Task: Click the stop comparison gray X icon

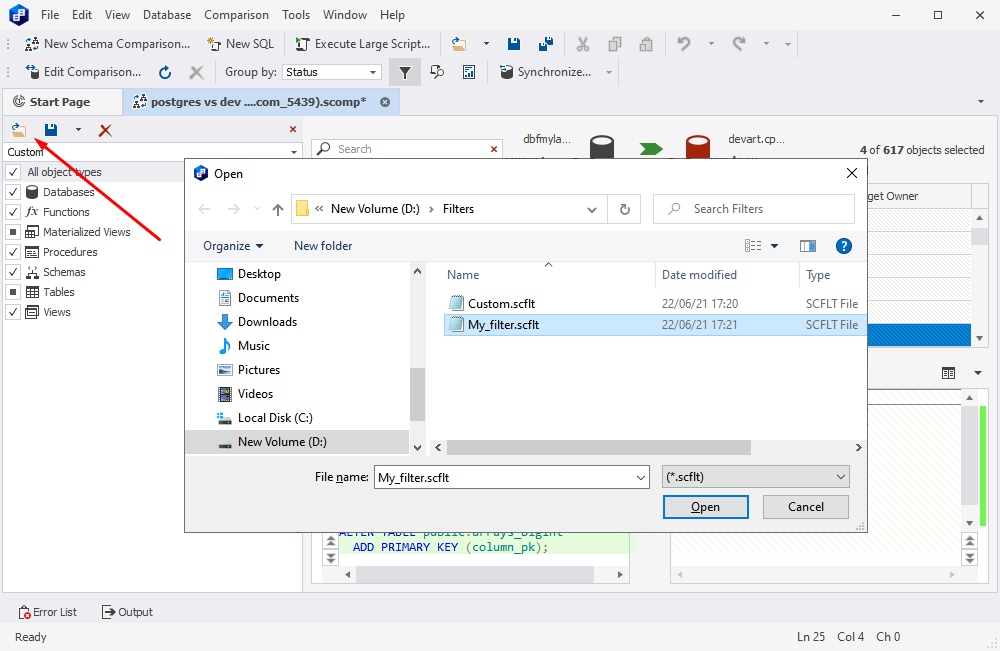Action: (x=196, y=72)
